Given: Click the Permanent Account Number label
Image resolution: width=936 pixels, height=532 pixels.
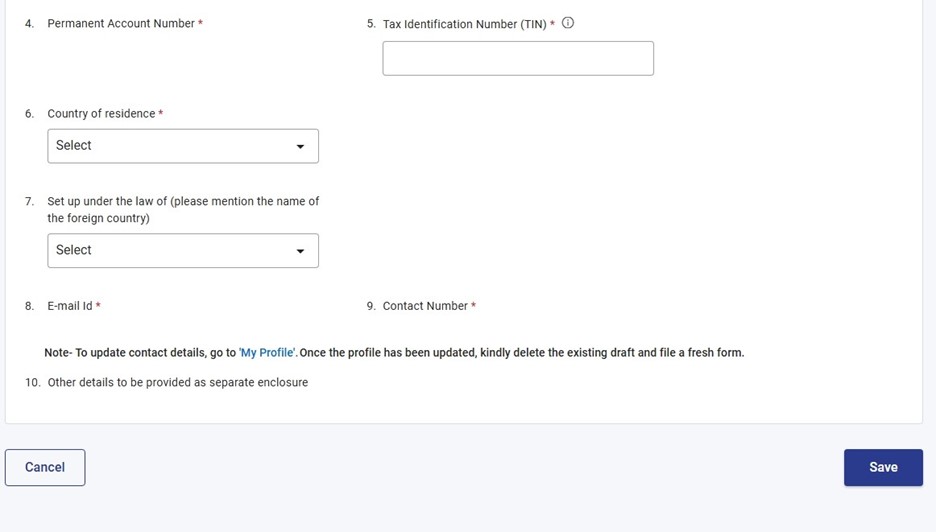Looking at the screenshot, I should click(x=121, y=23).
